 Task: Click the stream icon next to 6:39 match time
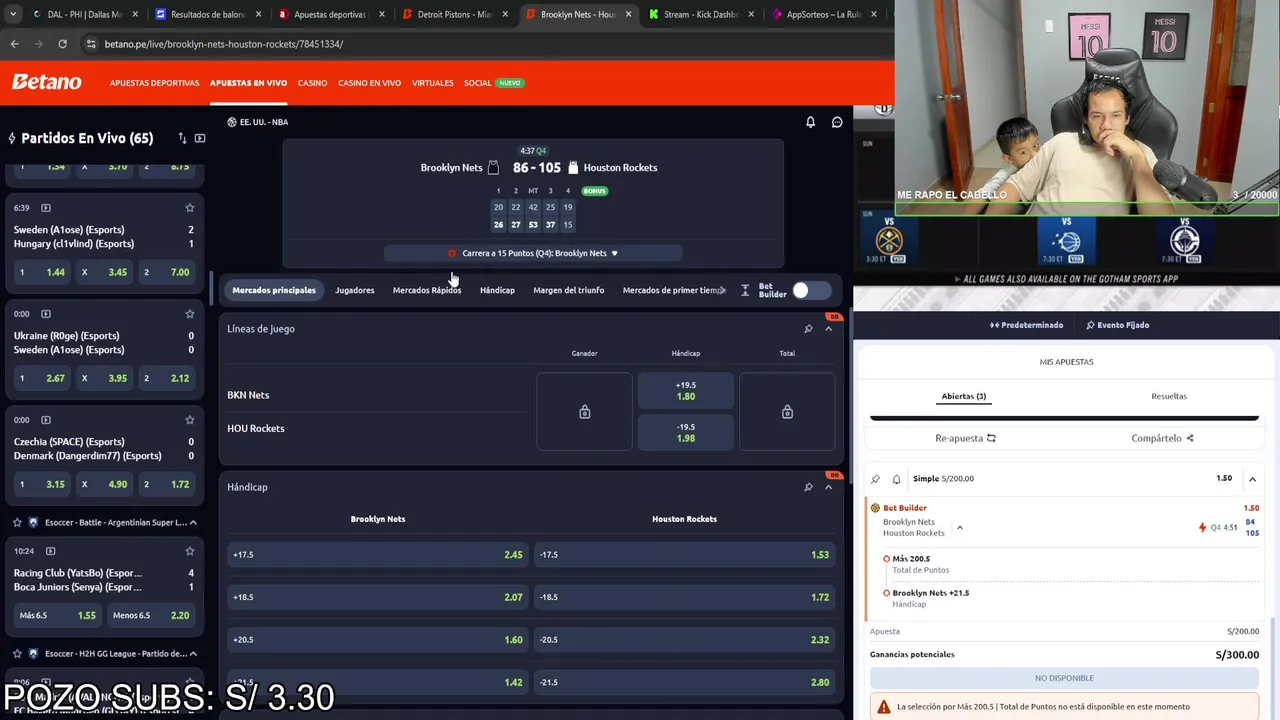pos(46,208)
